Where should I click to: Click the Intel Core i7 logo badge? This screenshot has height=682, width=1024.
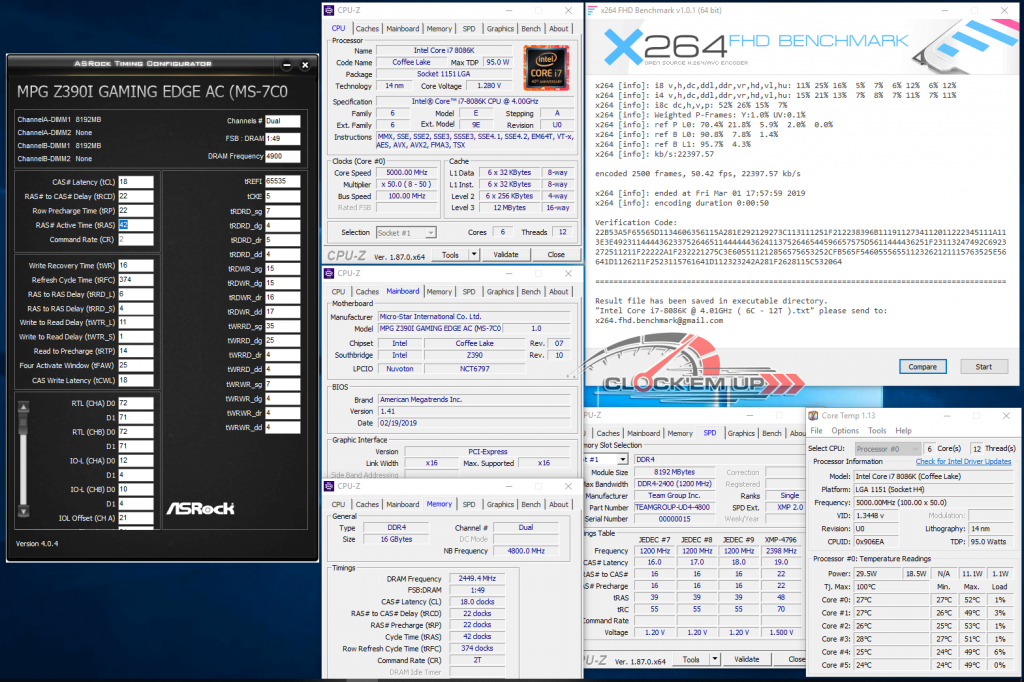click(546, 68)
